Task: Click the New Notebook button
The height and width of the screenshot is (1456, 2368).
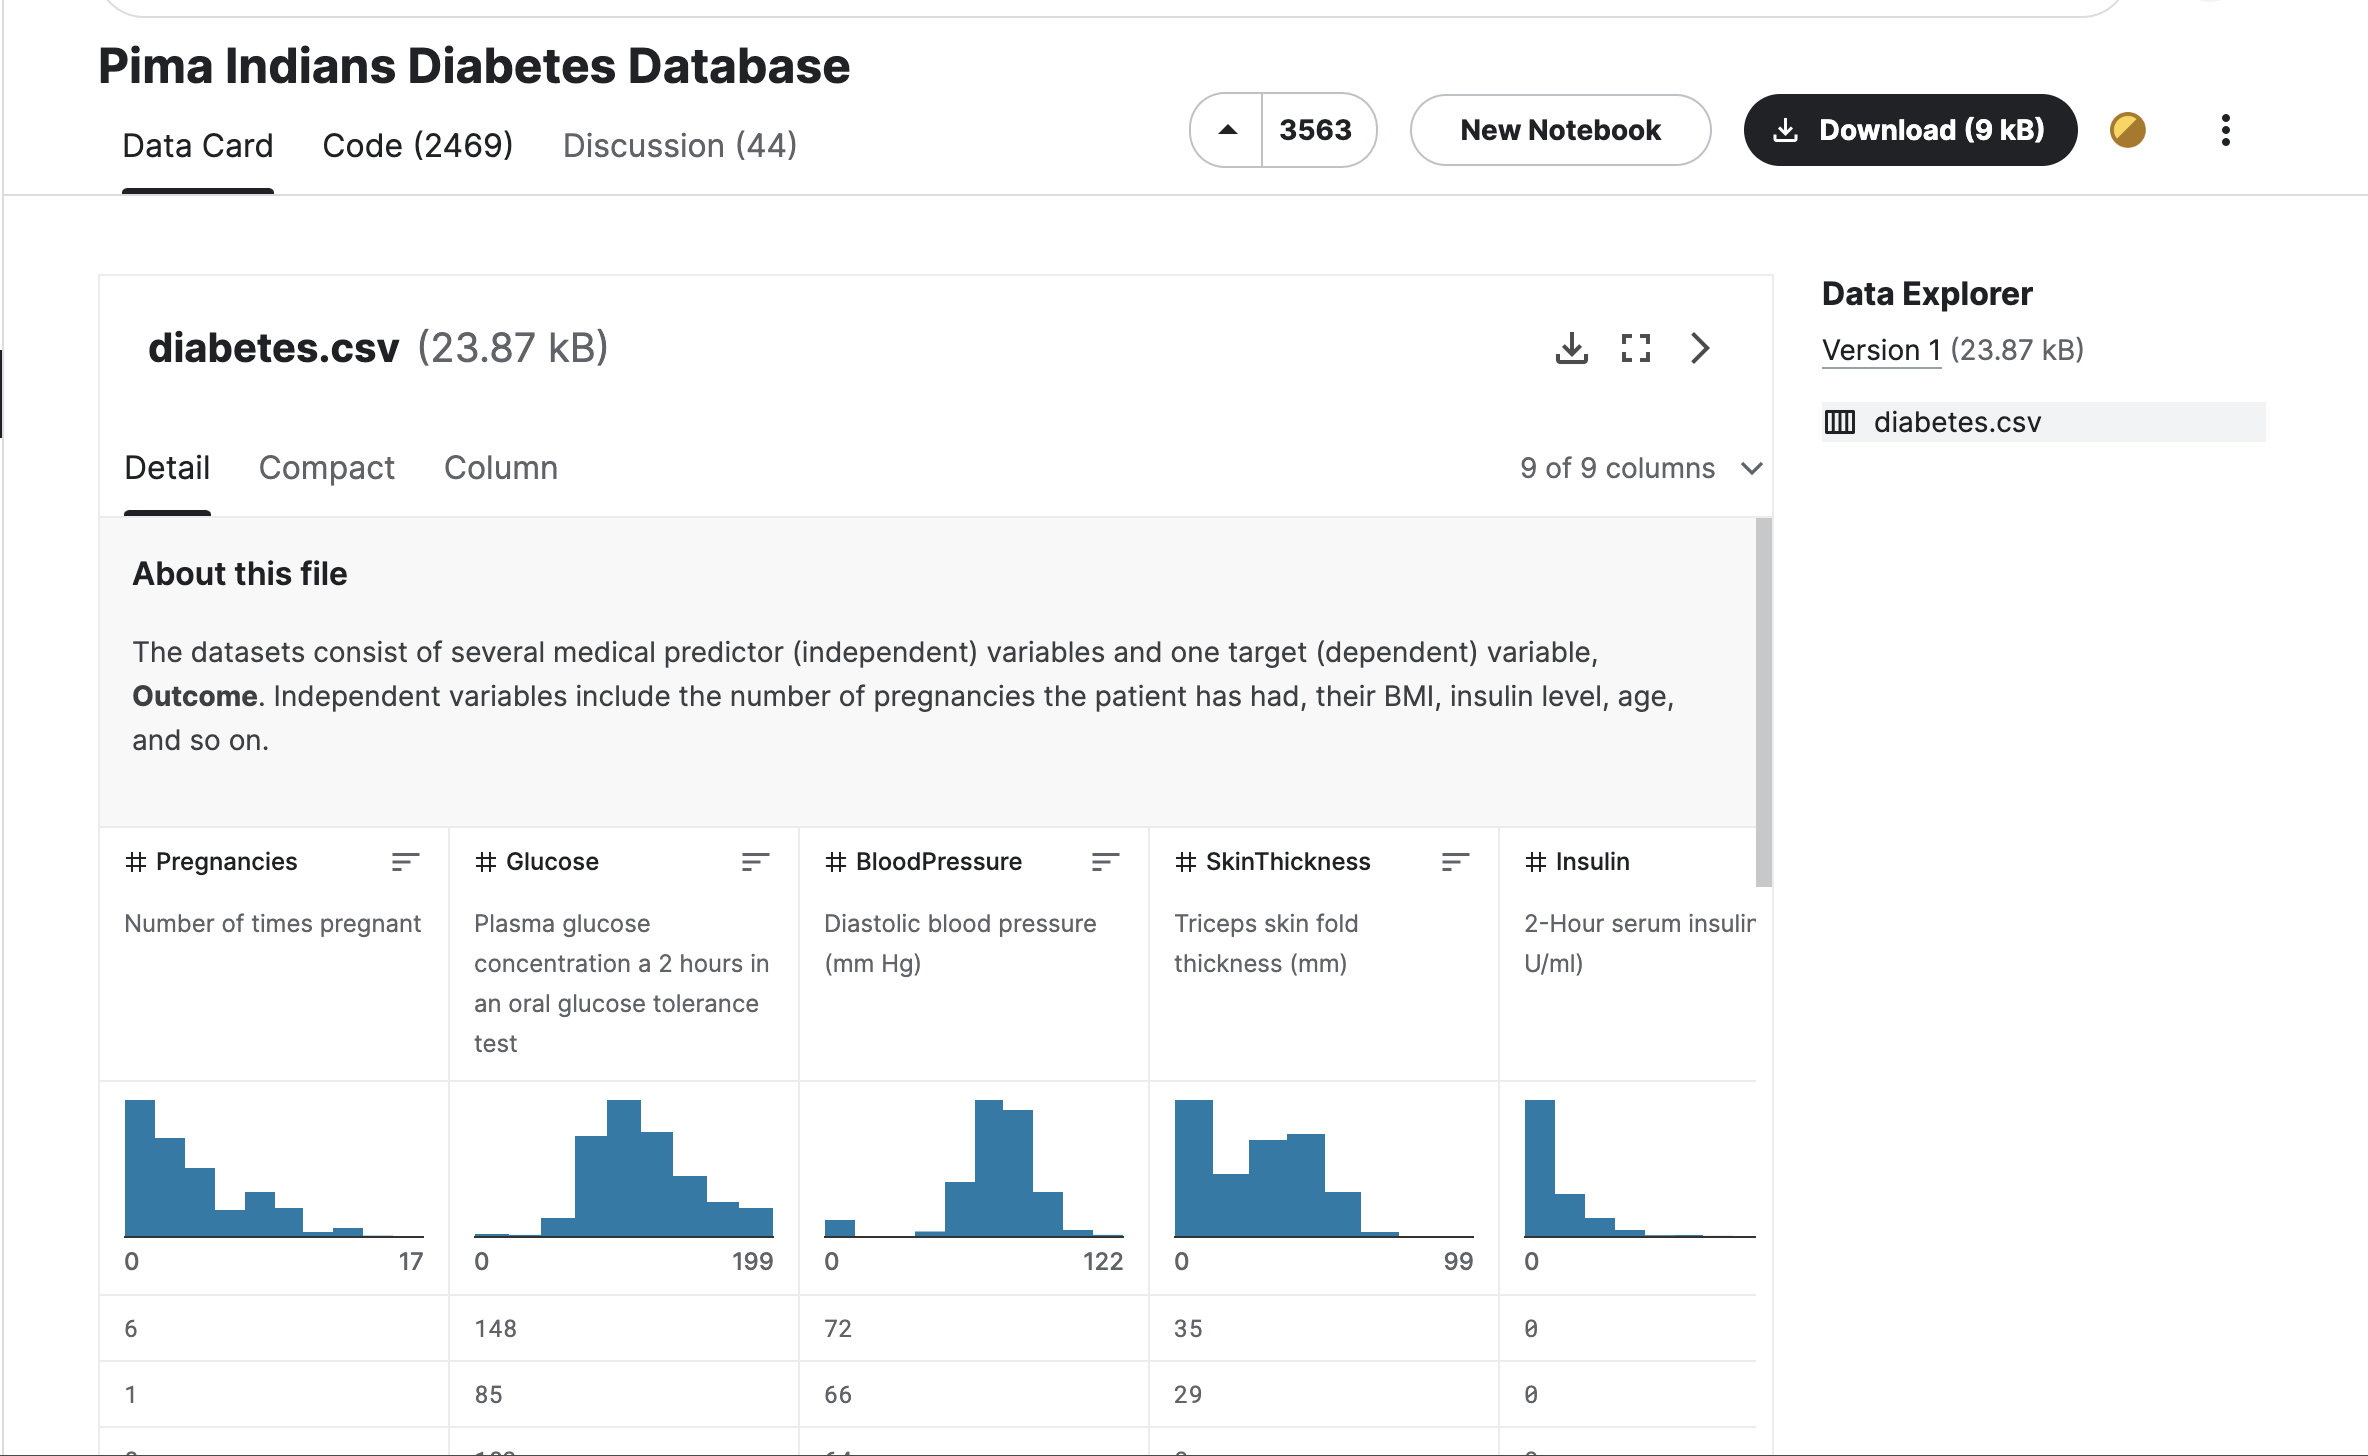Action: point(1558,130)
